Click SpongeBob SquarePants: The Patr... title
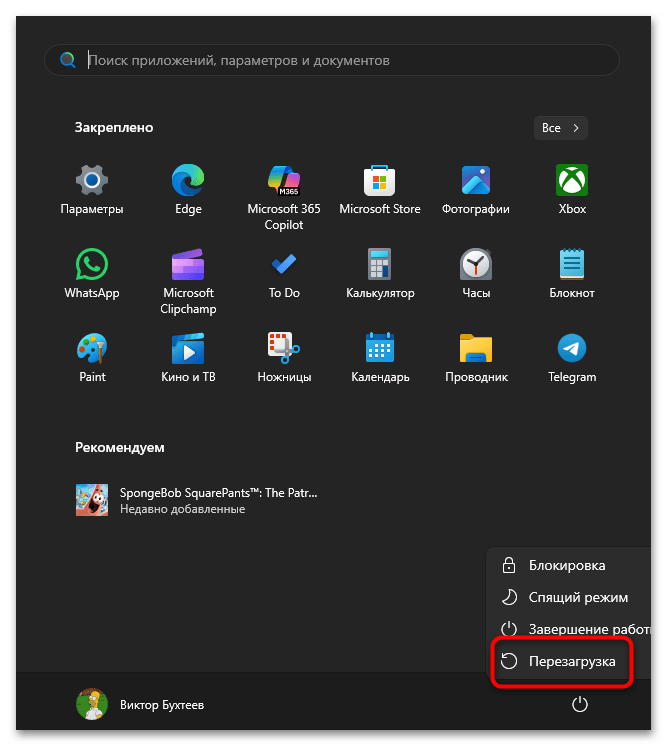The image size is (667, 746). 218,493
